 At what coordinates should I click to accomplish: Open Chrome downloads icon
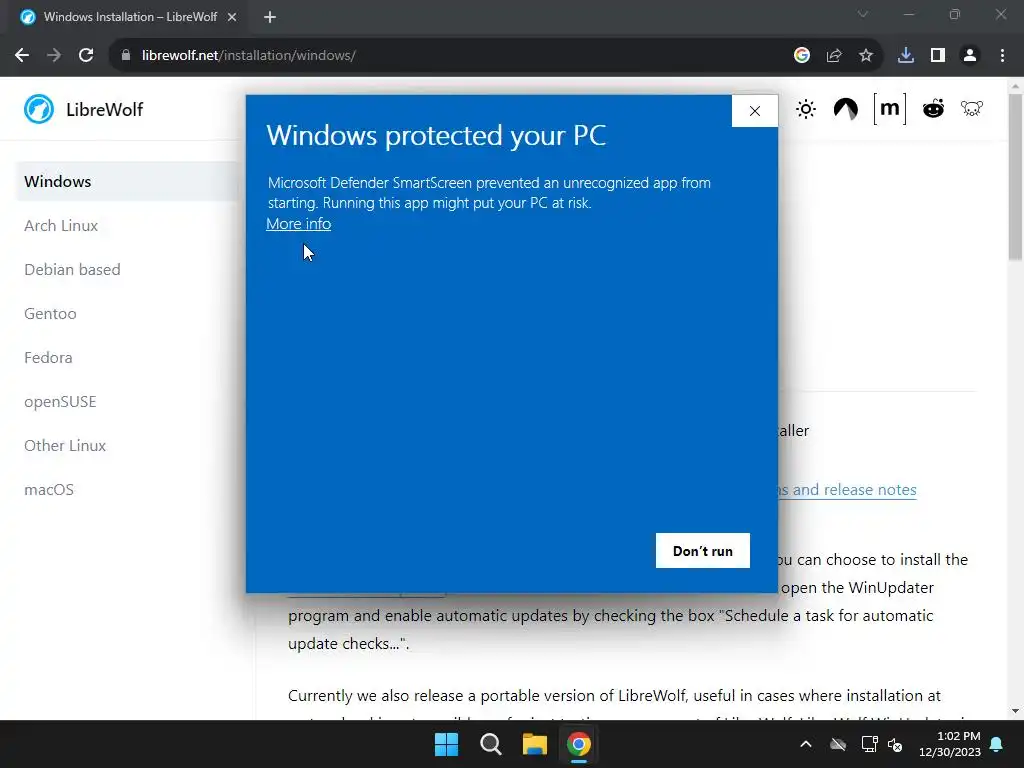pos(906,56)
